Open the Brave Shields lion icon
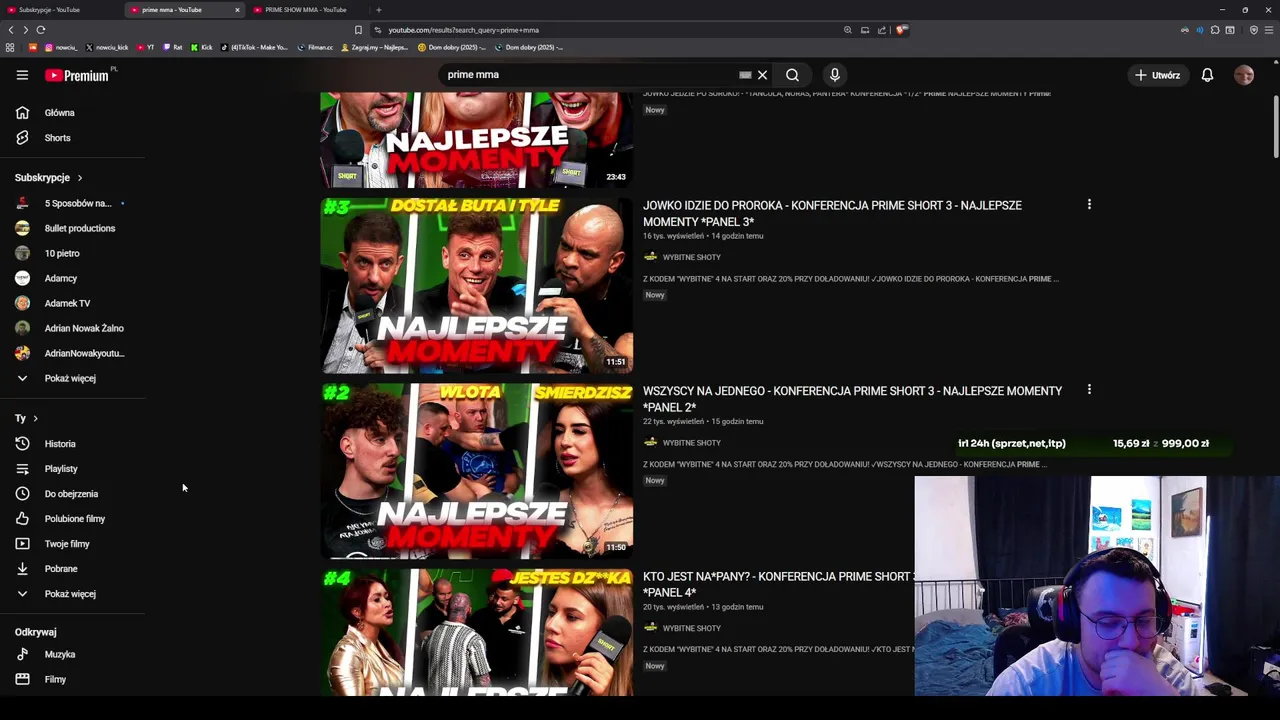This screenshot has height=720, width=1280. [901, 30]
